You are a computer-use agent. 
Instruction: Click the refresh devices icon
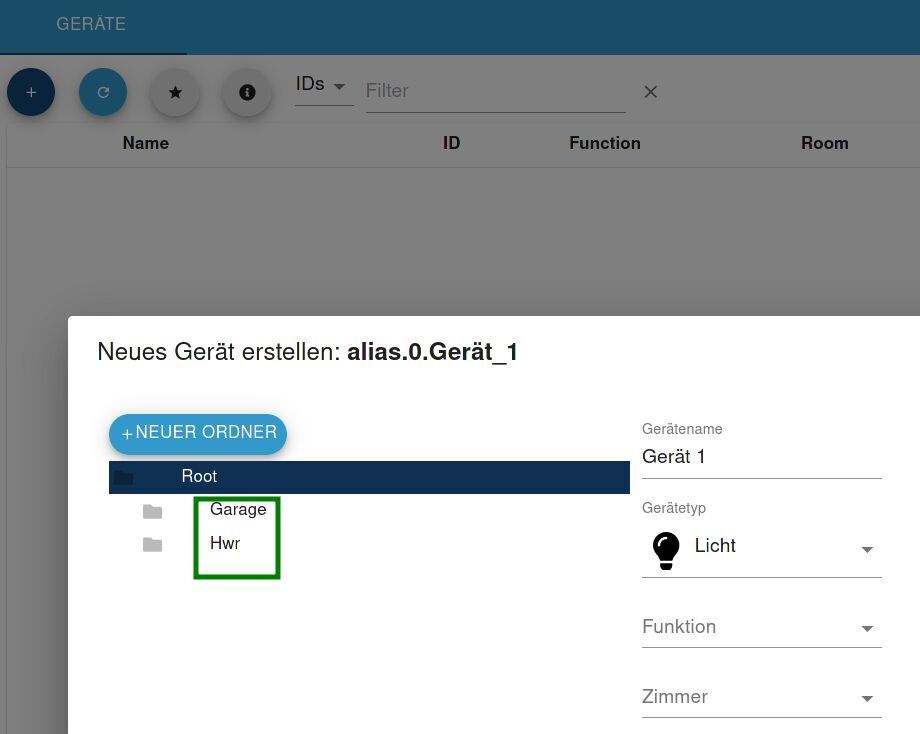point(103,92)
